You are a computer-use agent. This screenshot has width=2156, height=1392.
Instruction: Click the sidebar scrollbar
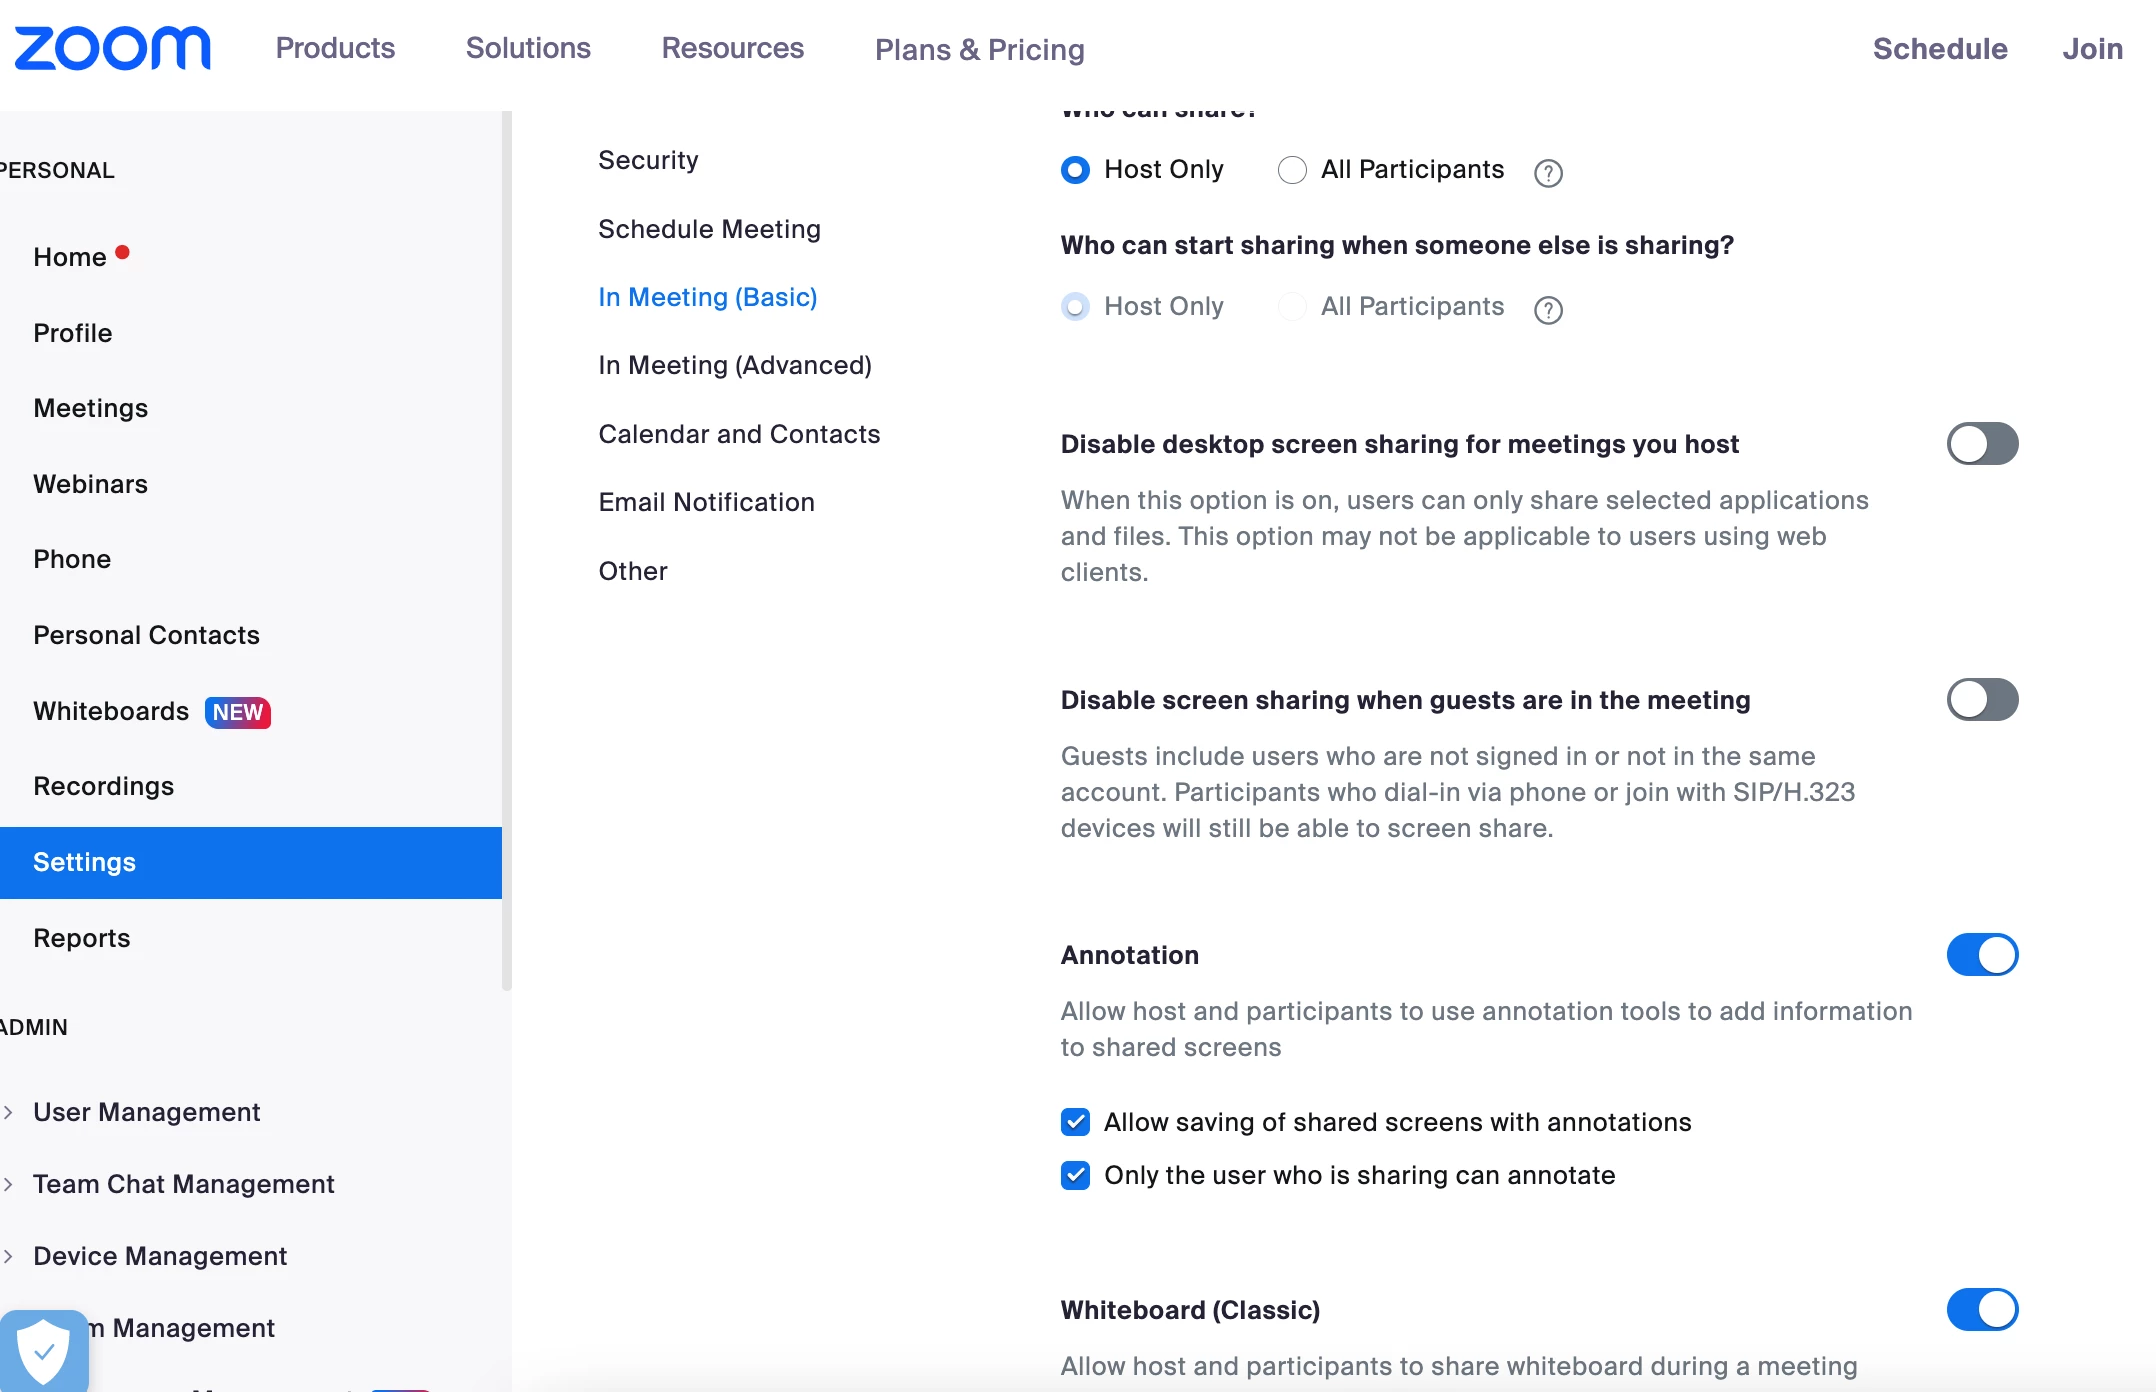point(507,550)
